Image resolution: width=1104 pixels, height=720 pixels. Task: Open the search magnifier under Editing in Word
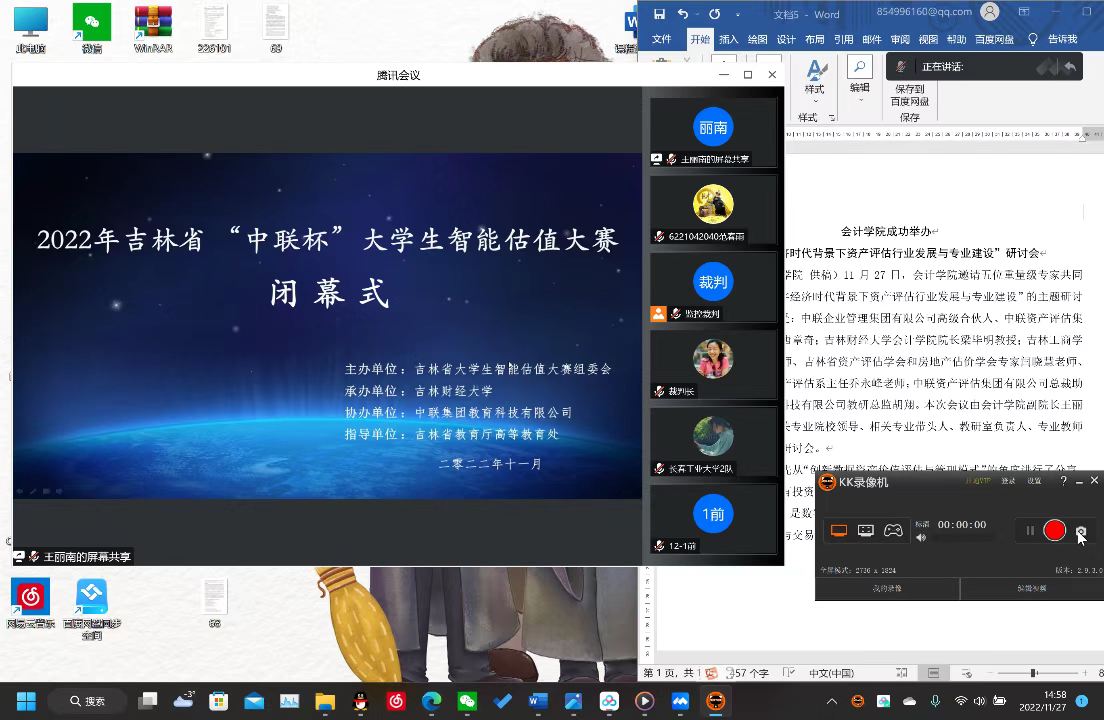point(859,68)
